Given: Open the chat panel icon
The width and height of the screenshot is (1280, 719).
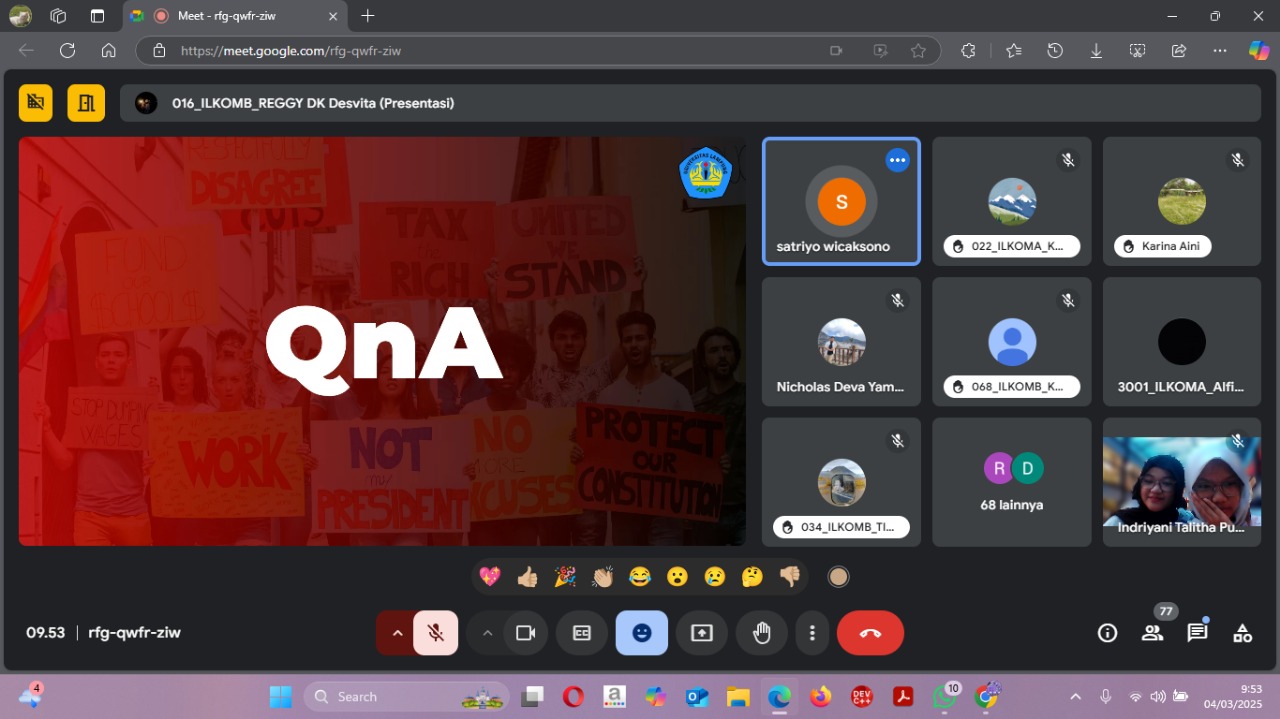Looking at the screenshot, I should click(x=1197, y=633).
